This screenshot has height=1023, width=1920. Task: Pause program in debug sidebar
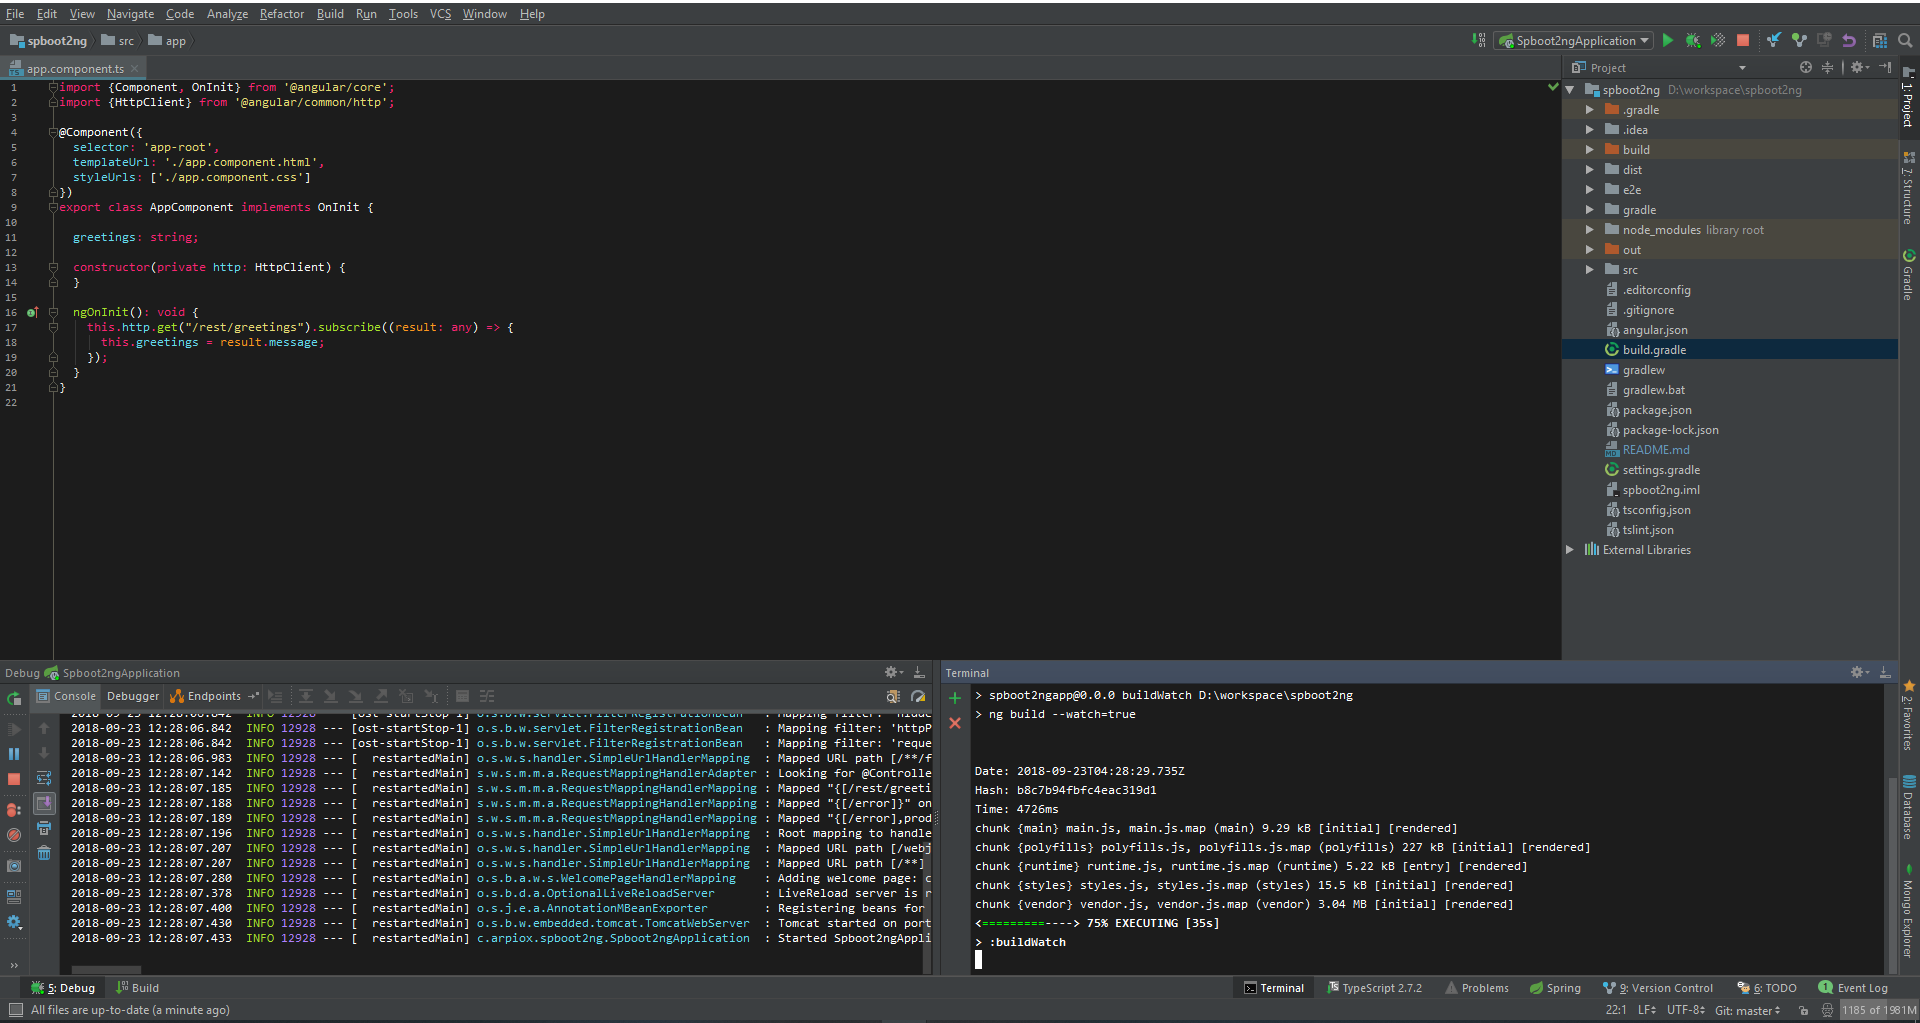point(14,754)
